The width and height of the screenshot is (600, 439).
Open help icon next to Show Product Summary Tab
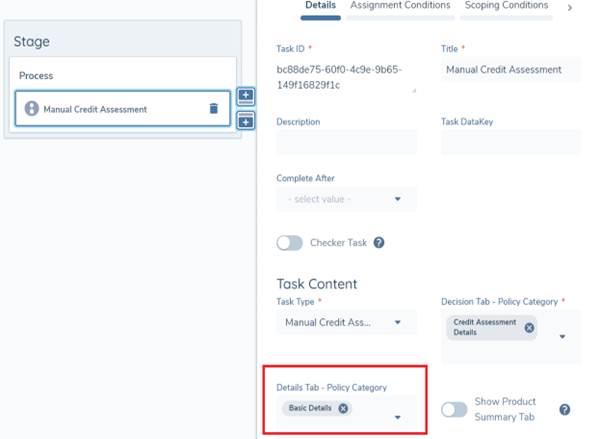coord(565,410)
